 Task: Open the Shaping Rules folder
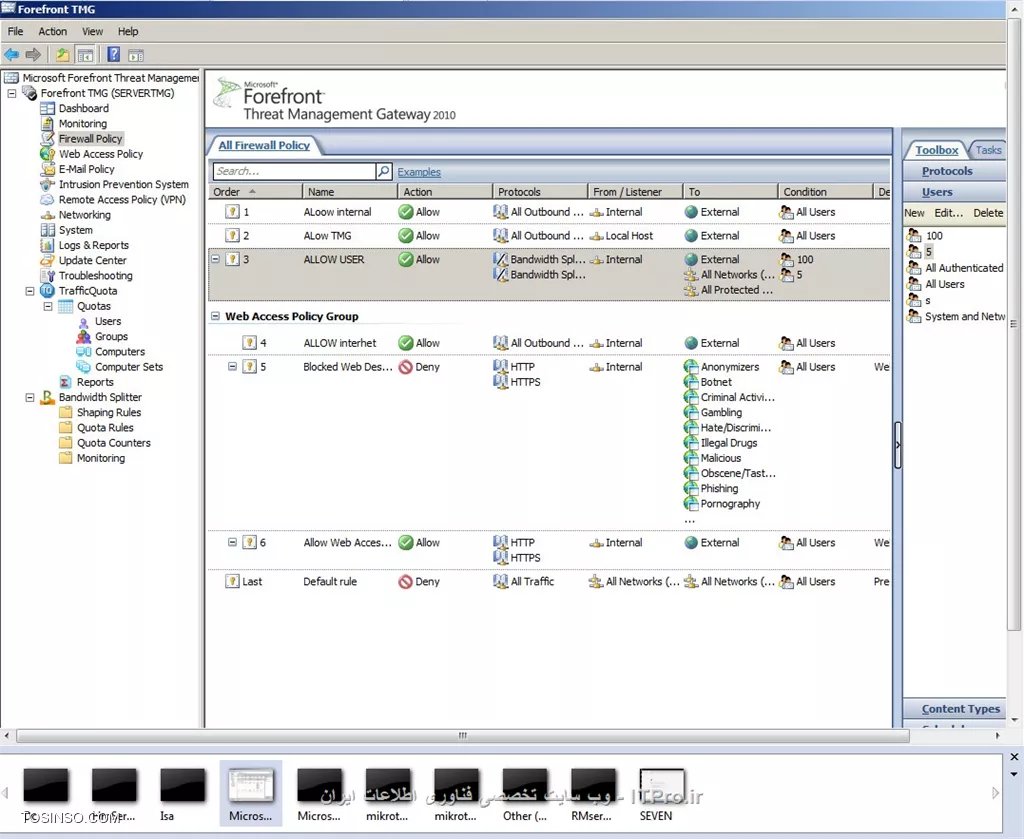(108, 413)
